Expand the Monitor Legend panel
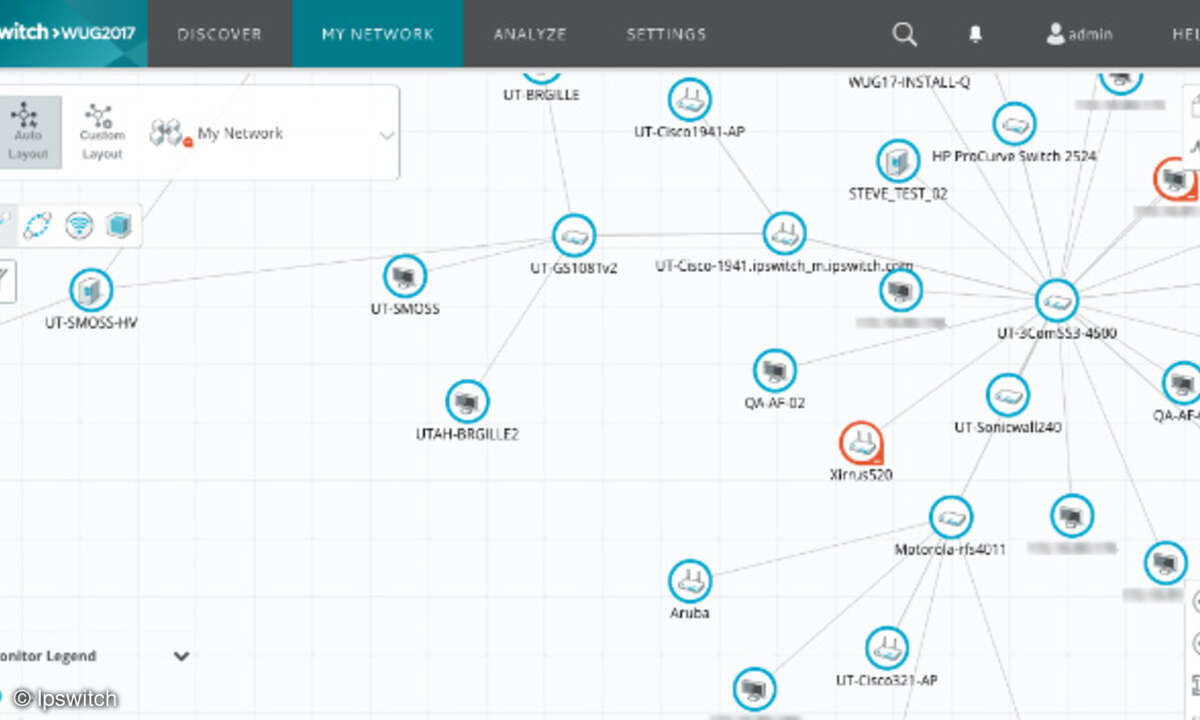Screen dimensions: 1200x720 click(x=181, y=656)
